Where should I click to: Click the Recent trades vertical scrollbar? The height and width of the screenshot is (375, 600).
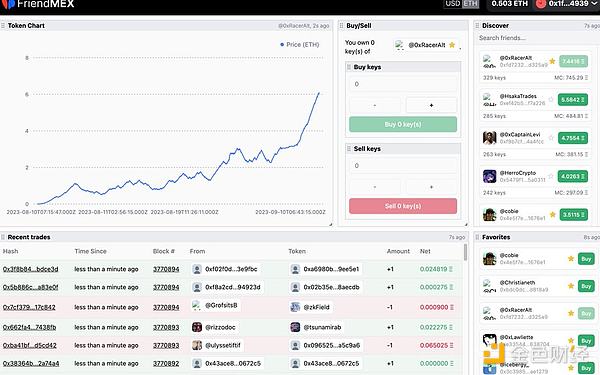(465, 253)
